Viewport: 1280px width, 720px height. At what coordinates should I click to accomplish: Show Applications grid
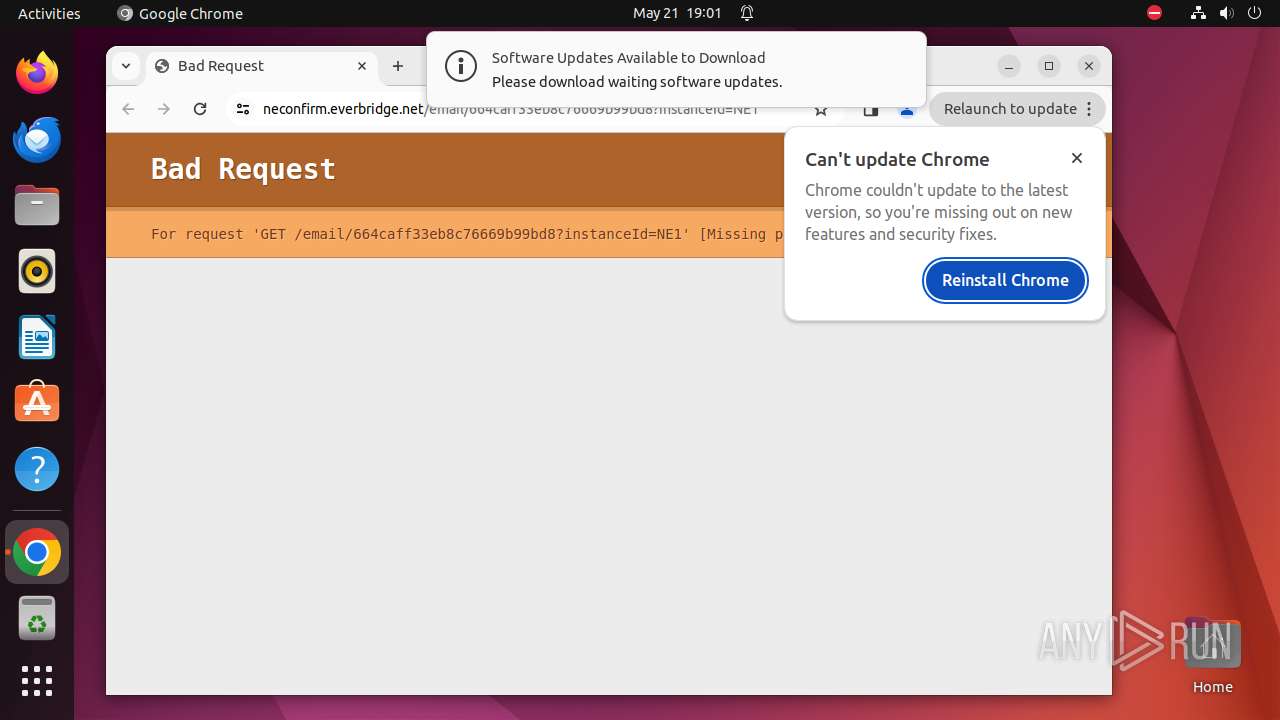[x=37, y=681]
